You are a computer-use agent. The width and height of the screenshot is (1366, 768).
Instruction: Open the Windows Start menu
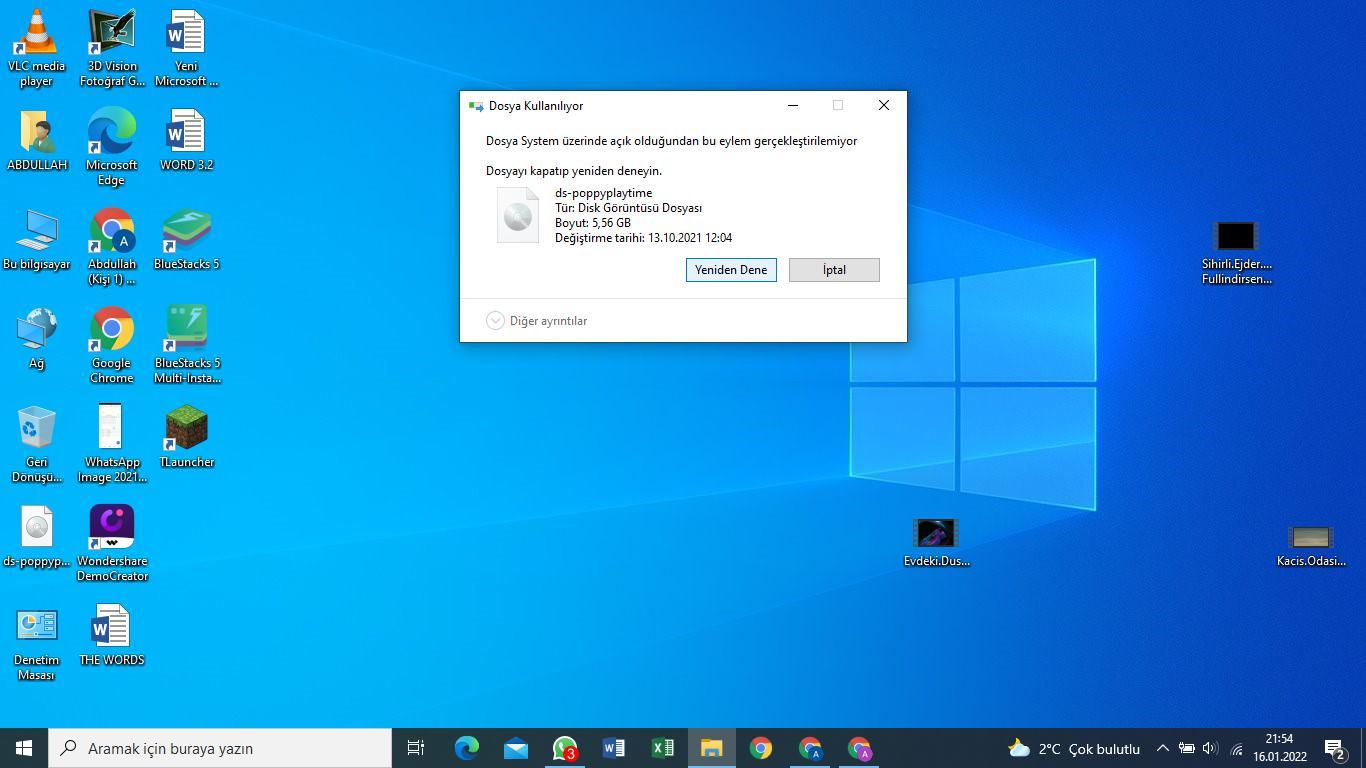point(24,748)
